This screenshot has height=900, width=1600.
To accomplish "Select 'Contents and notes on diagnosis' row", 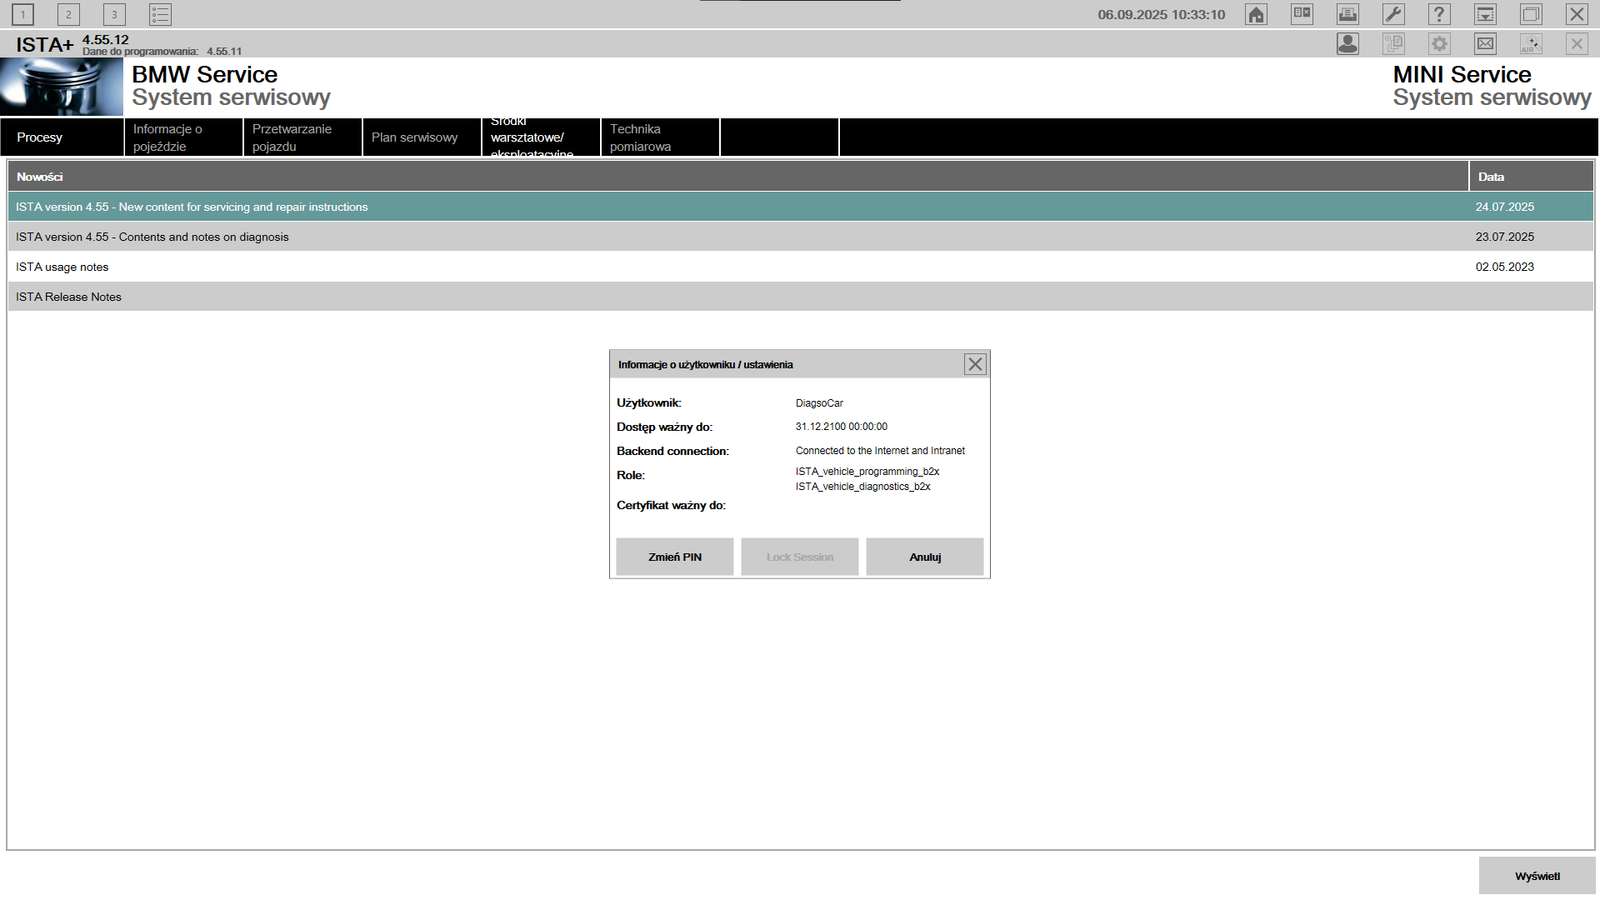I will click(x=800, y=237).
